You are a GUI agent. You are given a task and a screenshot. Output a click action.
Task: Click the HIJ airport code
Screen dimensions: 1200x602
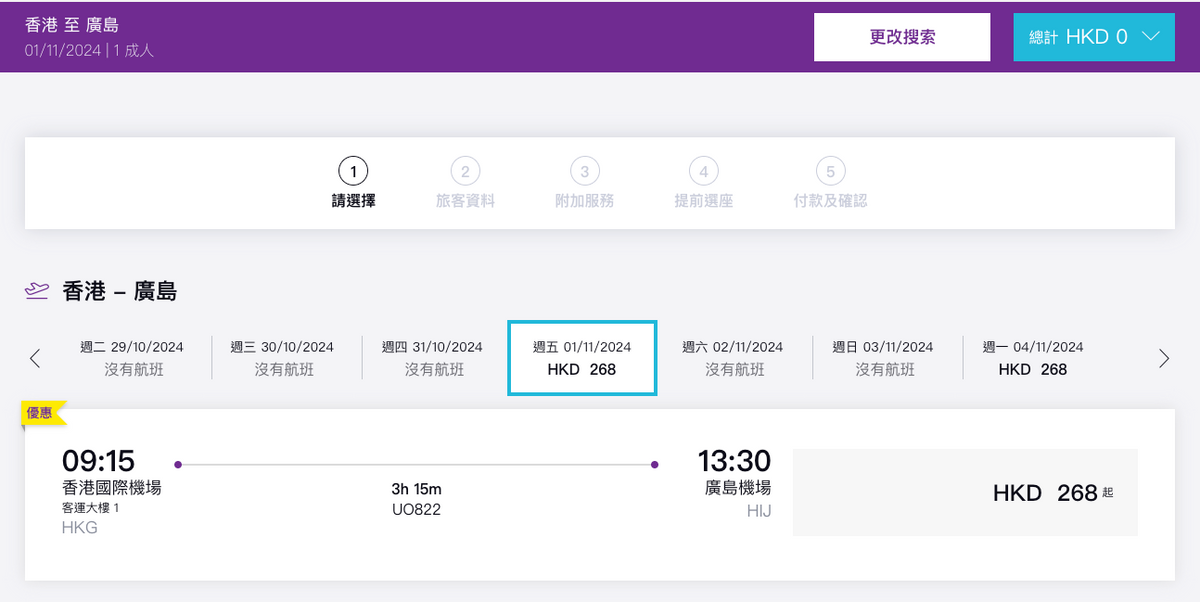(759, 511)
